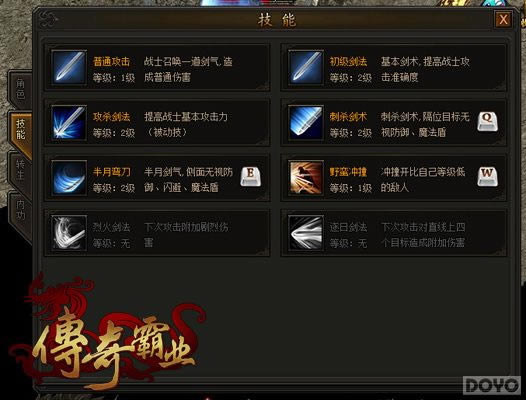Open the 转生 side tab
Image resolution: width=526 pixels, height=400 pixels.
pyautogui.click(x=20, y=170)
